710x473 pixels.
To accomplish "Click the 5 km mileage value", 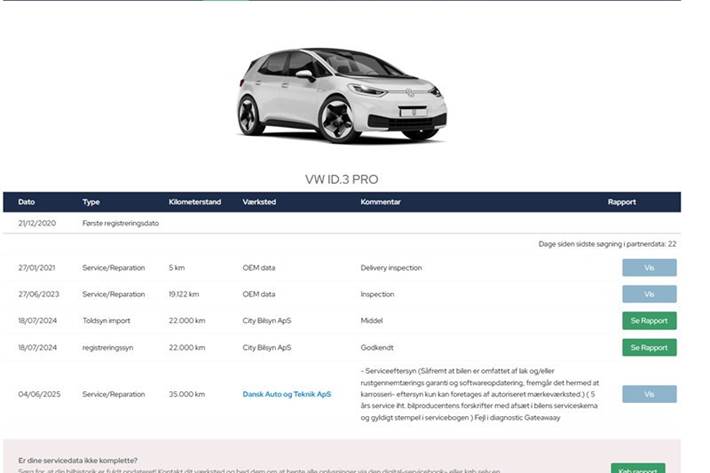I will click(x=177, y=268).
